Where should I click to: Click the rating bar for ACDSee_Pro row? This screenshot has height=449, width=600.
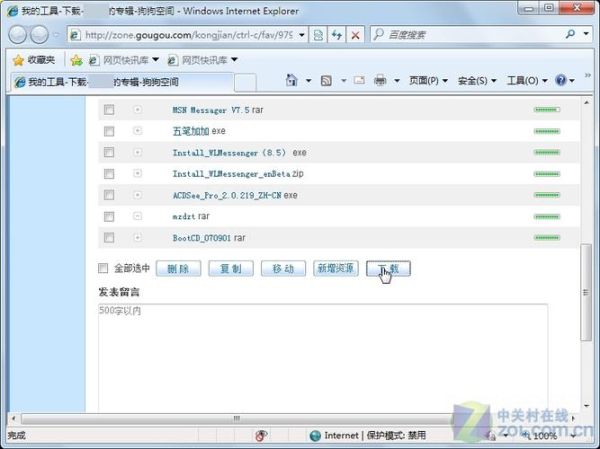tap(546, 195)
